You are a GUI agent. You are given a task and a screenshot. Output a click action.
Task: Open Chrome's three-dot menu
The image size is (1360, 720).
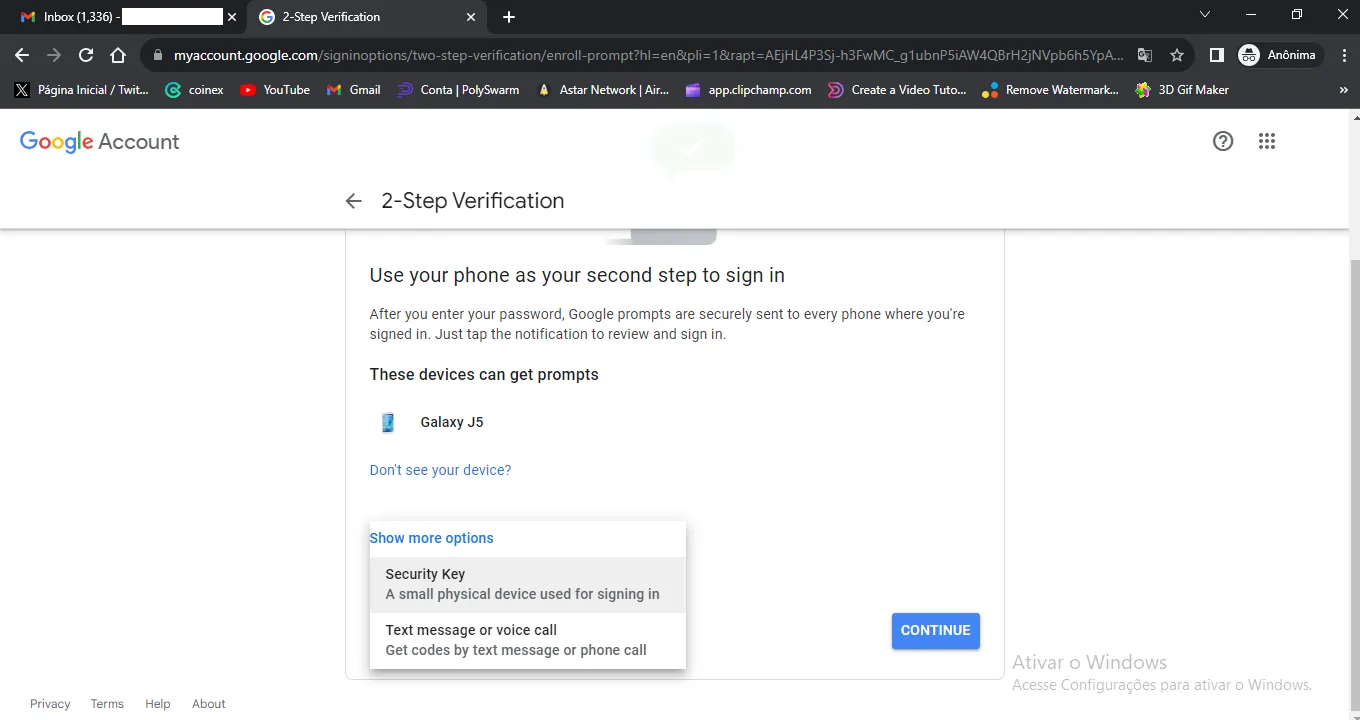[x=1344, y=55]
